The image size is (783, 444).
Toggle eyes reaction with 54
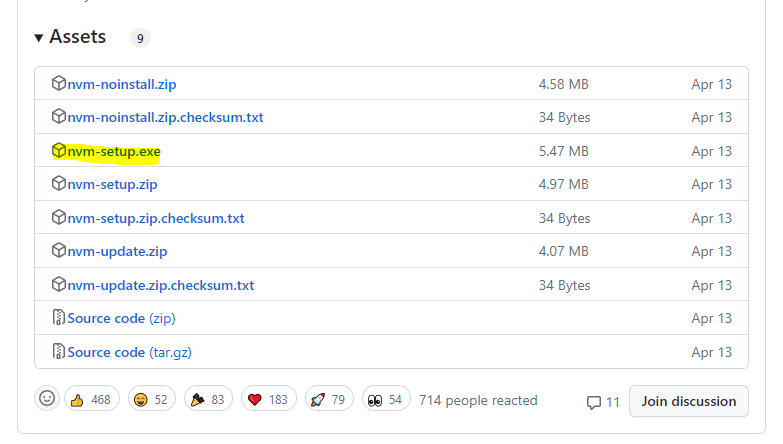coord(386,399)
